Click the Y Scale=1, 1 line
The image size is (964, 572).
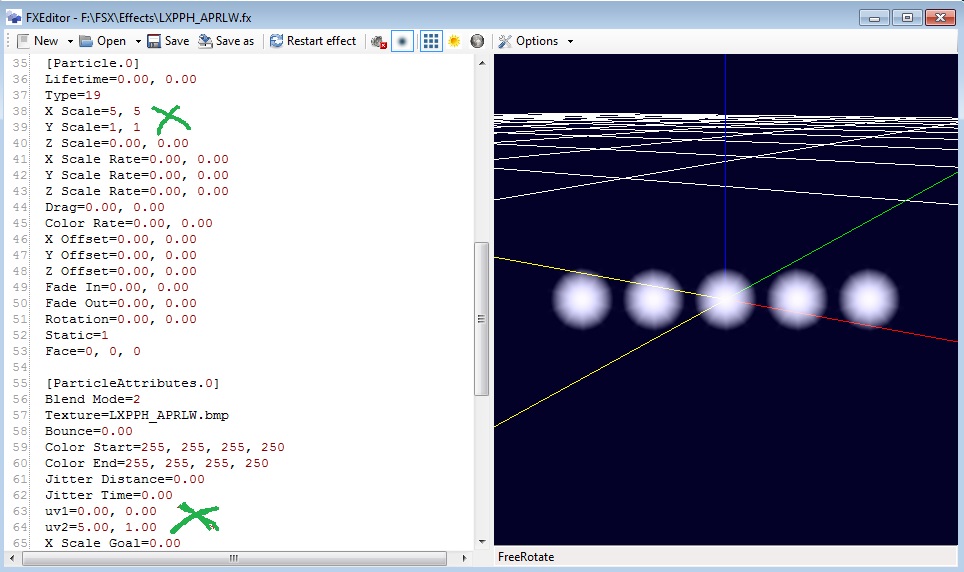[x=92, y=127]
